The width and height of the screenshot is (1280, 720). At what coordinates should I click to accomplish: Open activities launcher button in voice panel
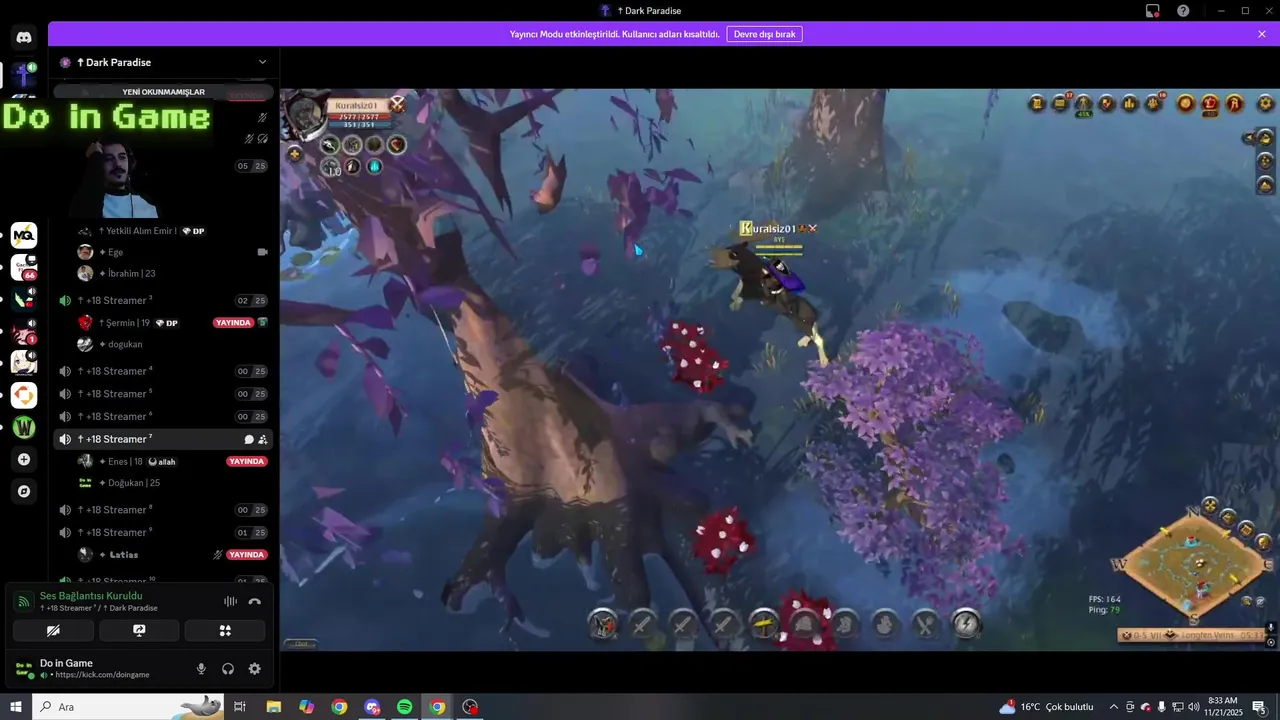tap(225, 630)
